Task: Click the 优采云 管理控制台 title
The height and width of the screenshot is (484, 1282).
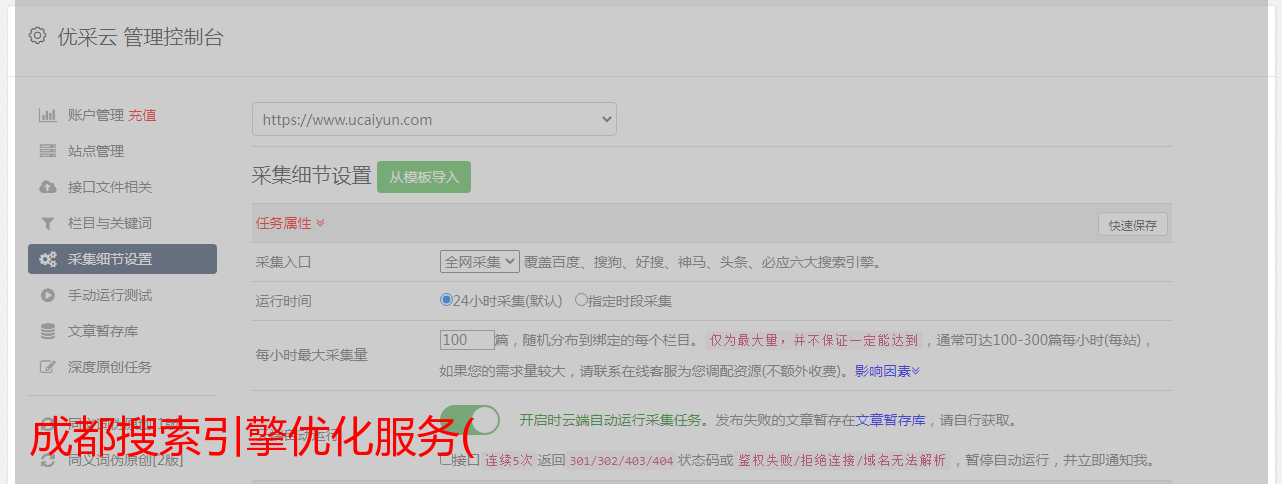Action: 140,38
